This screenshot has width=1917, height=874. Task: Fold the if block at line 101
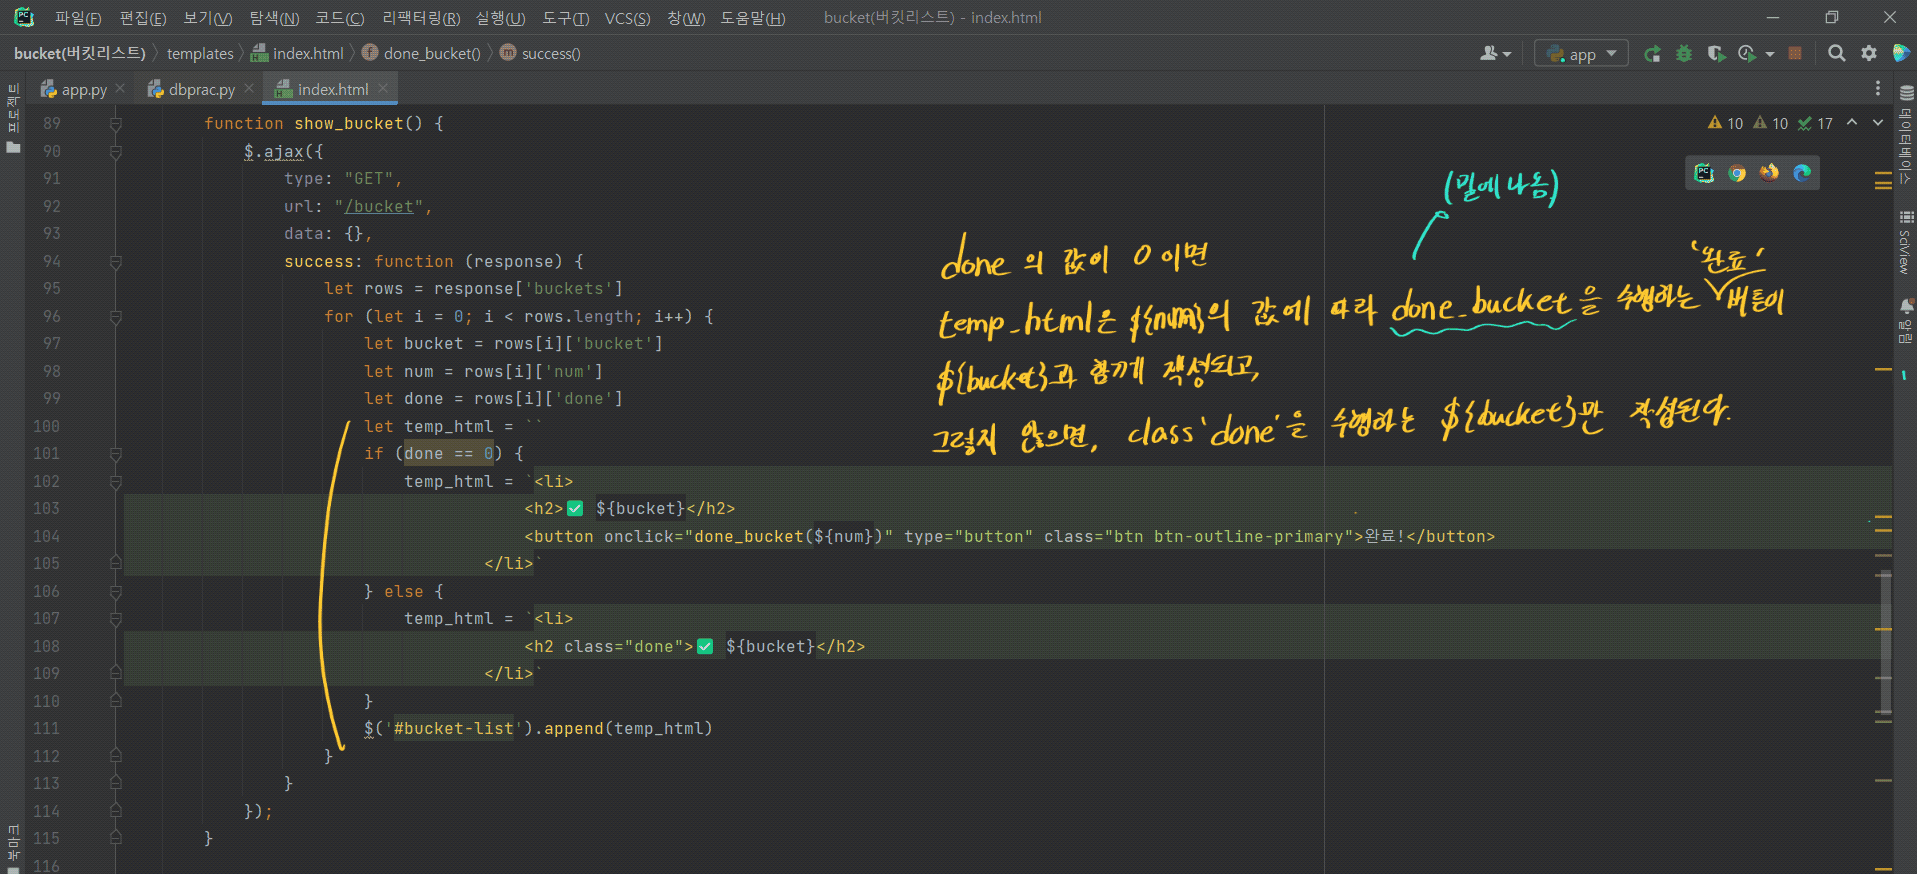115,454
